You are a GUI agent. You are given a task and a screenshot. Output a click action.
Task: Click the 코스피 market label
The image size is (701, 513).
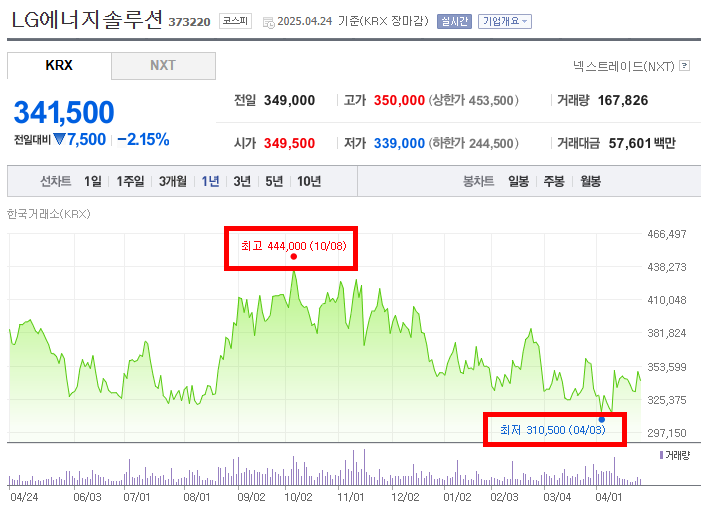click(x=235, y=21)
